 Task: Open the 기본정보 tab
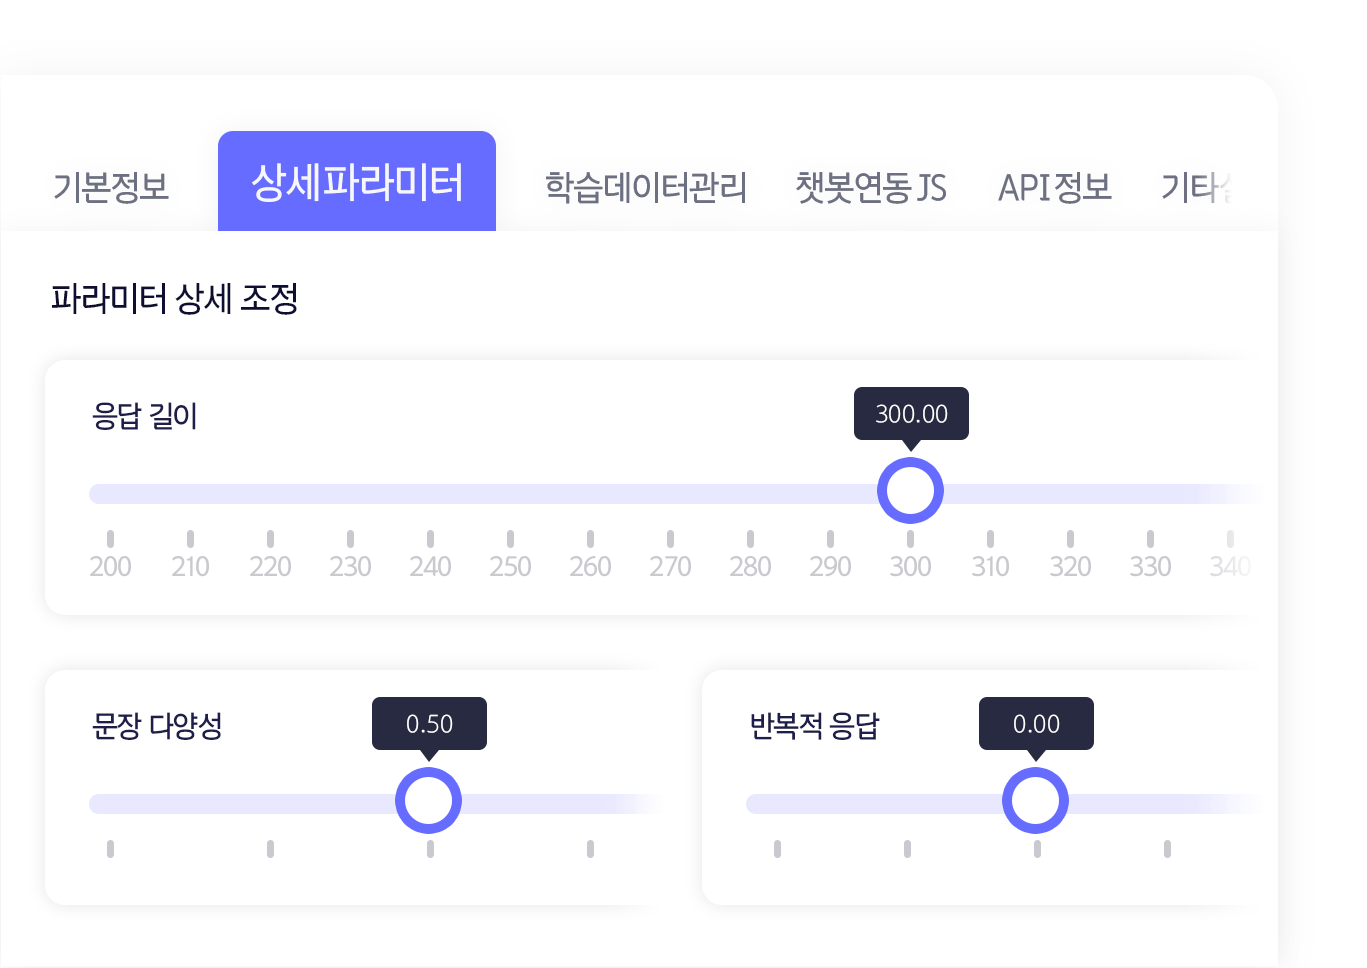tap(111, 187)
